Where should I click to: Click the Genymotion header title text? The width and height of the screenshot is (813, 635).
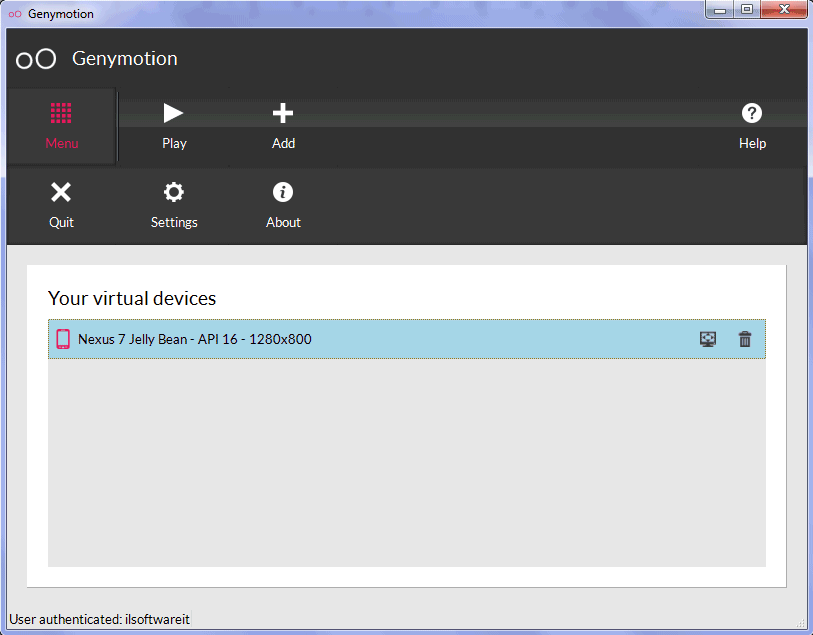click(x=125, y=59)
